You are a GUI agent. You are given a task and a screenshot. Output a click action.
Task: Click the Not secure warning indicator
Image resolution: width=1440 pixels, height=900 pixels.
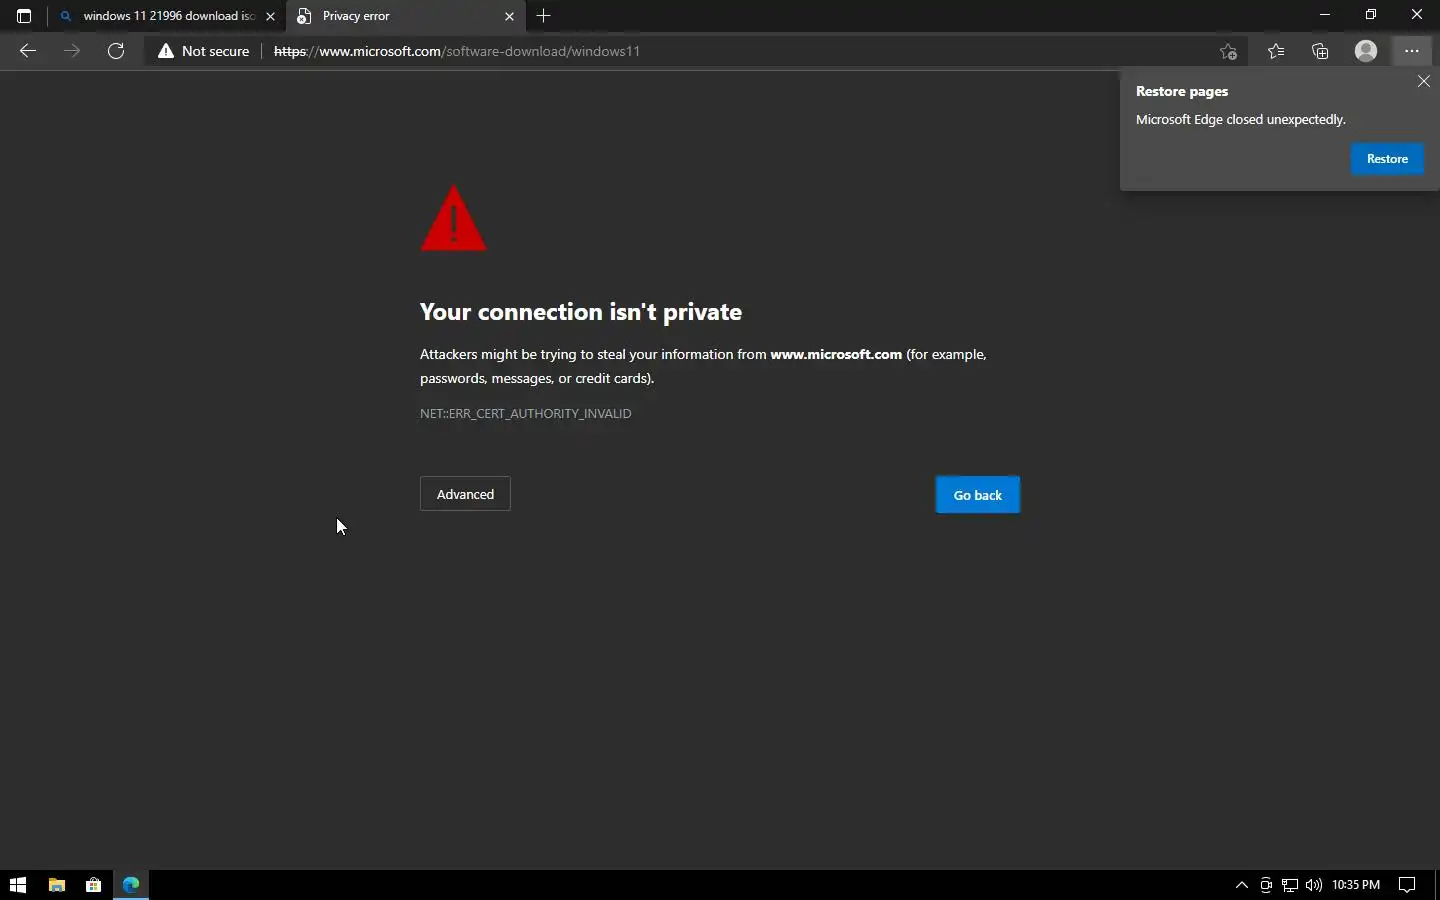tap(204, 51)
